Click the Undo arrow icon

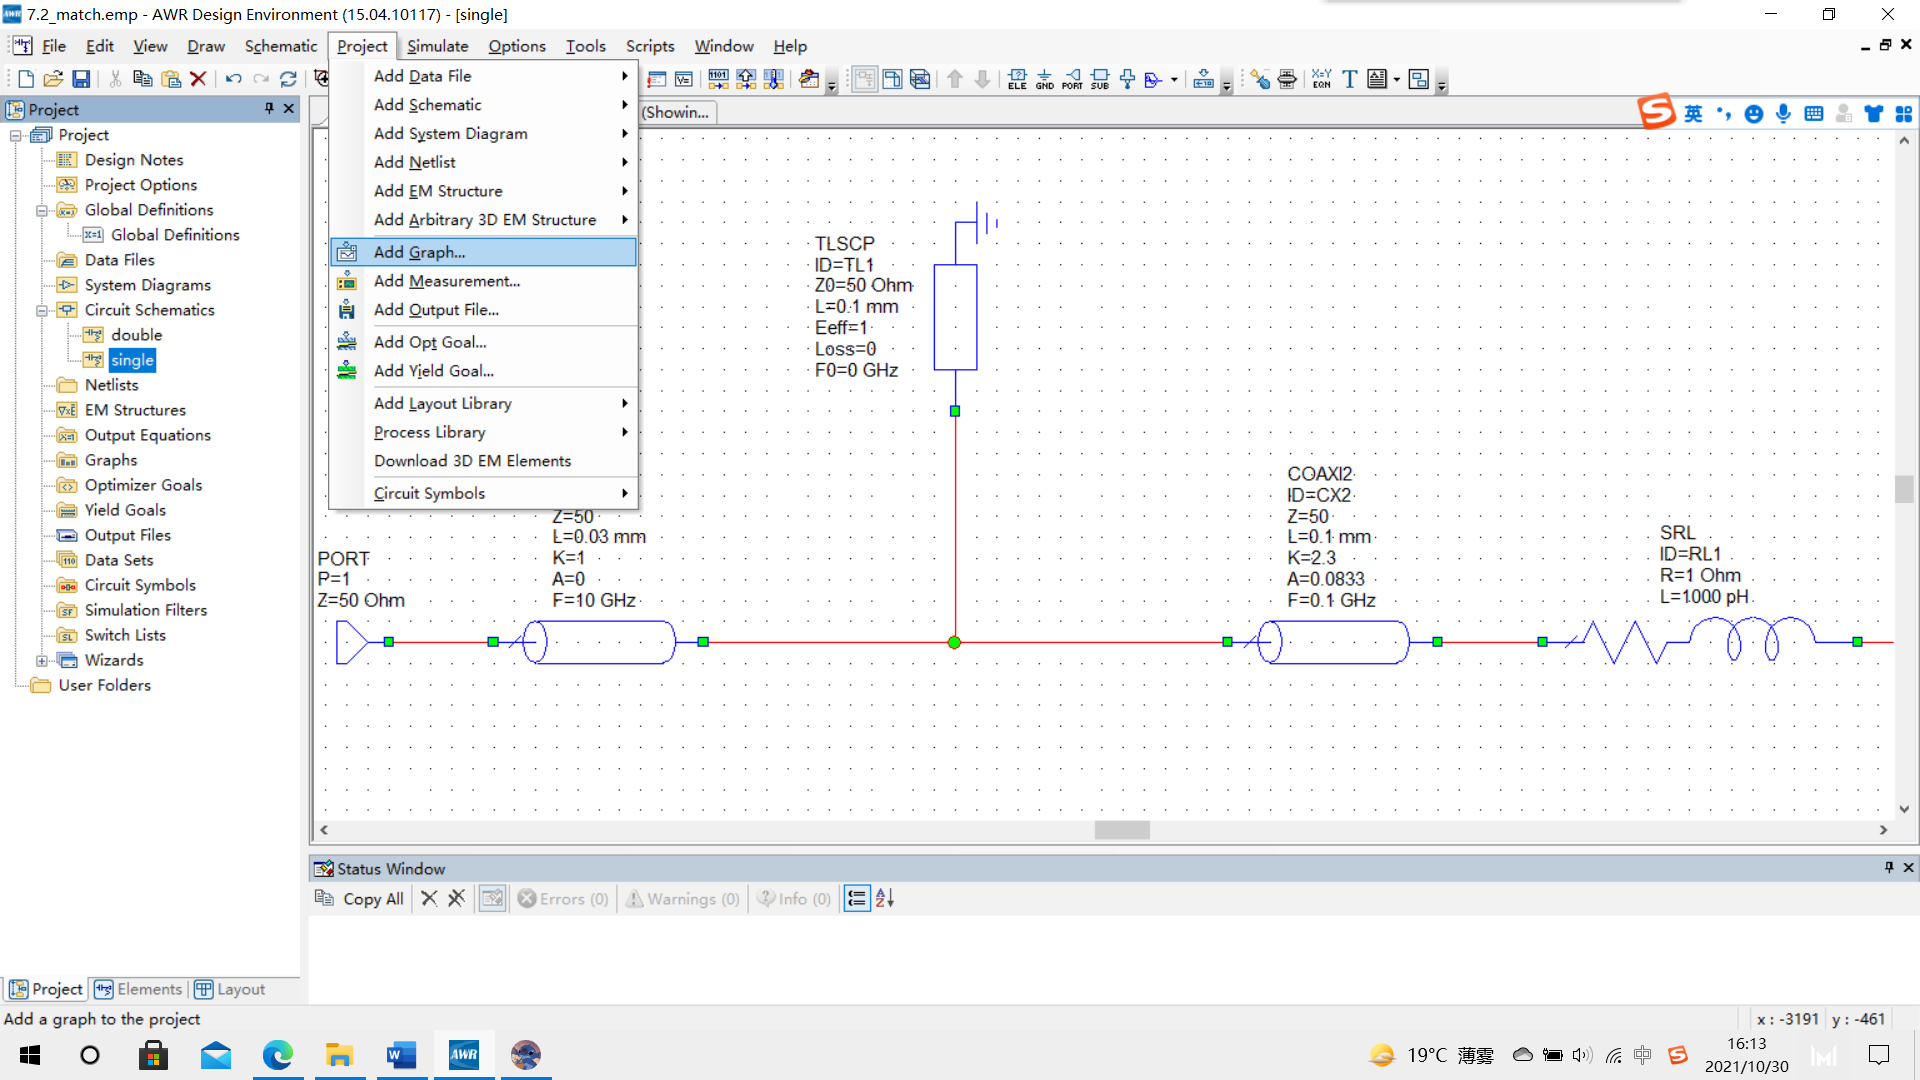click(233, 79)
